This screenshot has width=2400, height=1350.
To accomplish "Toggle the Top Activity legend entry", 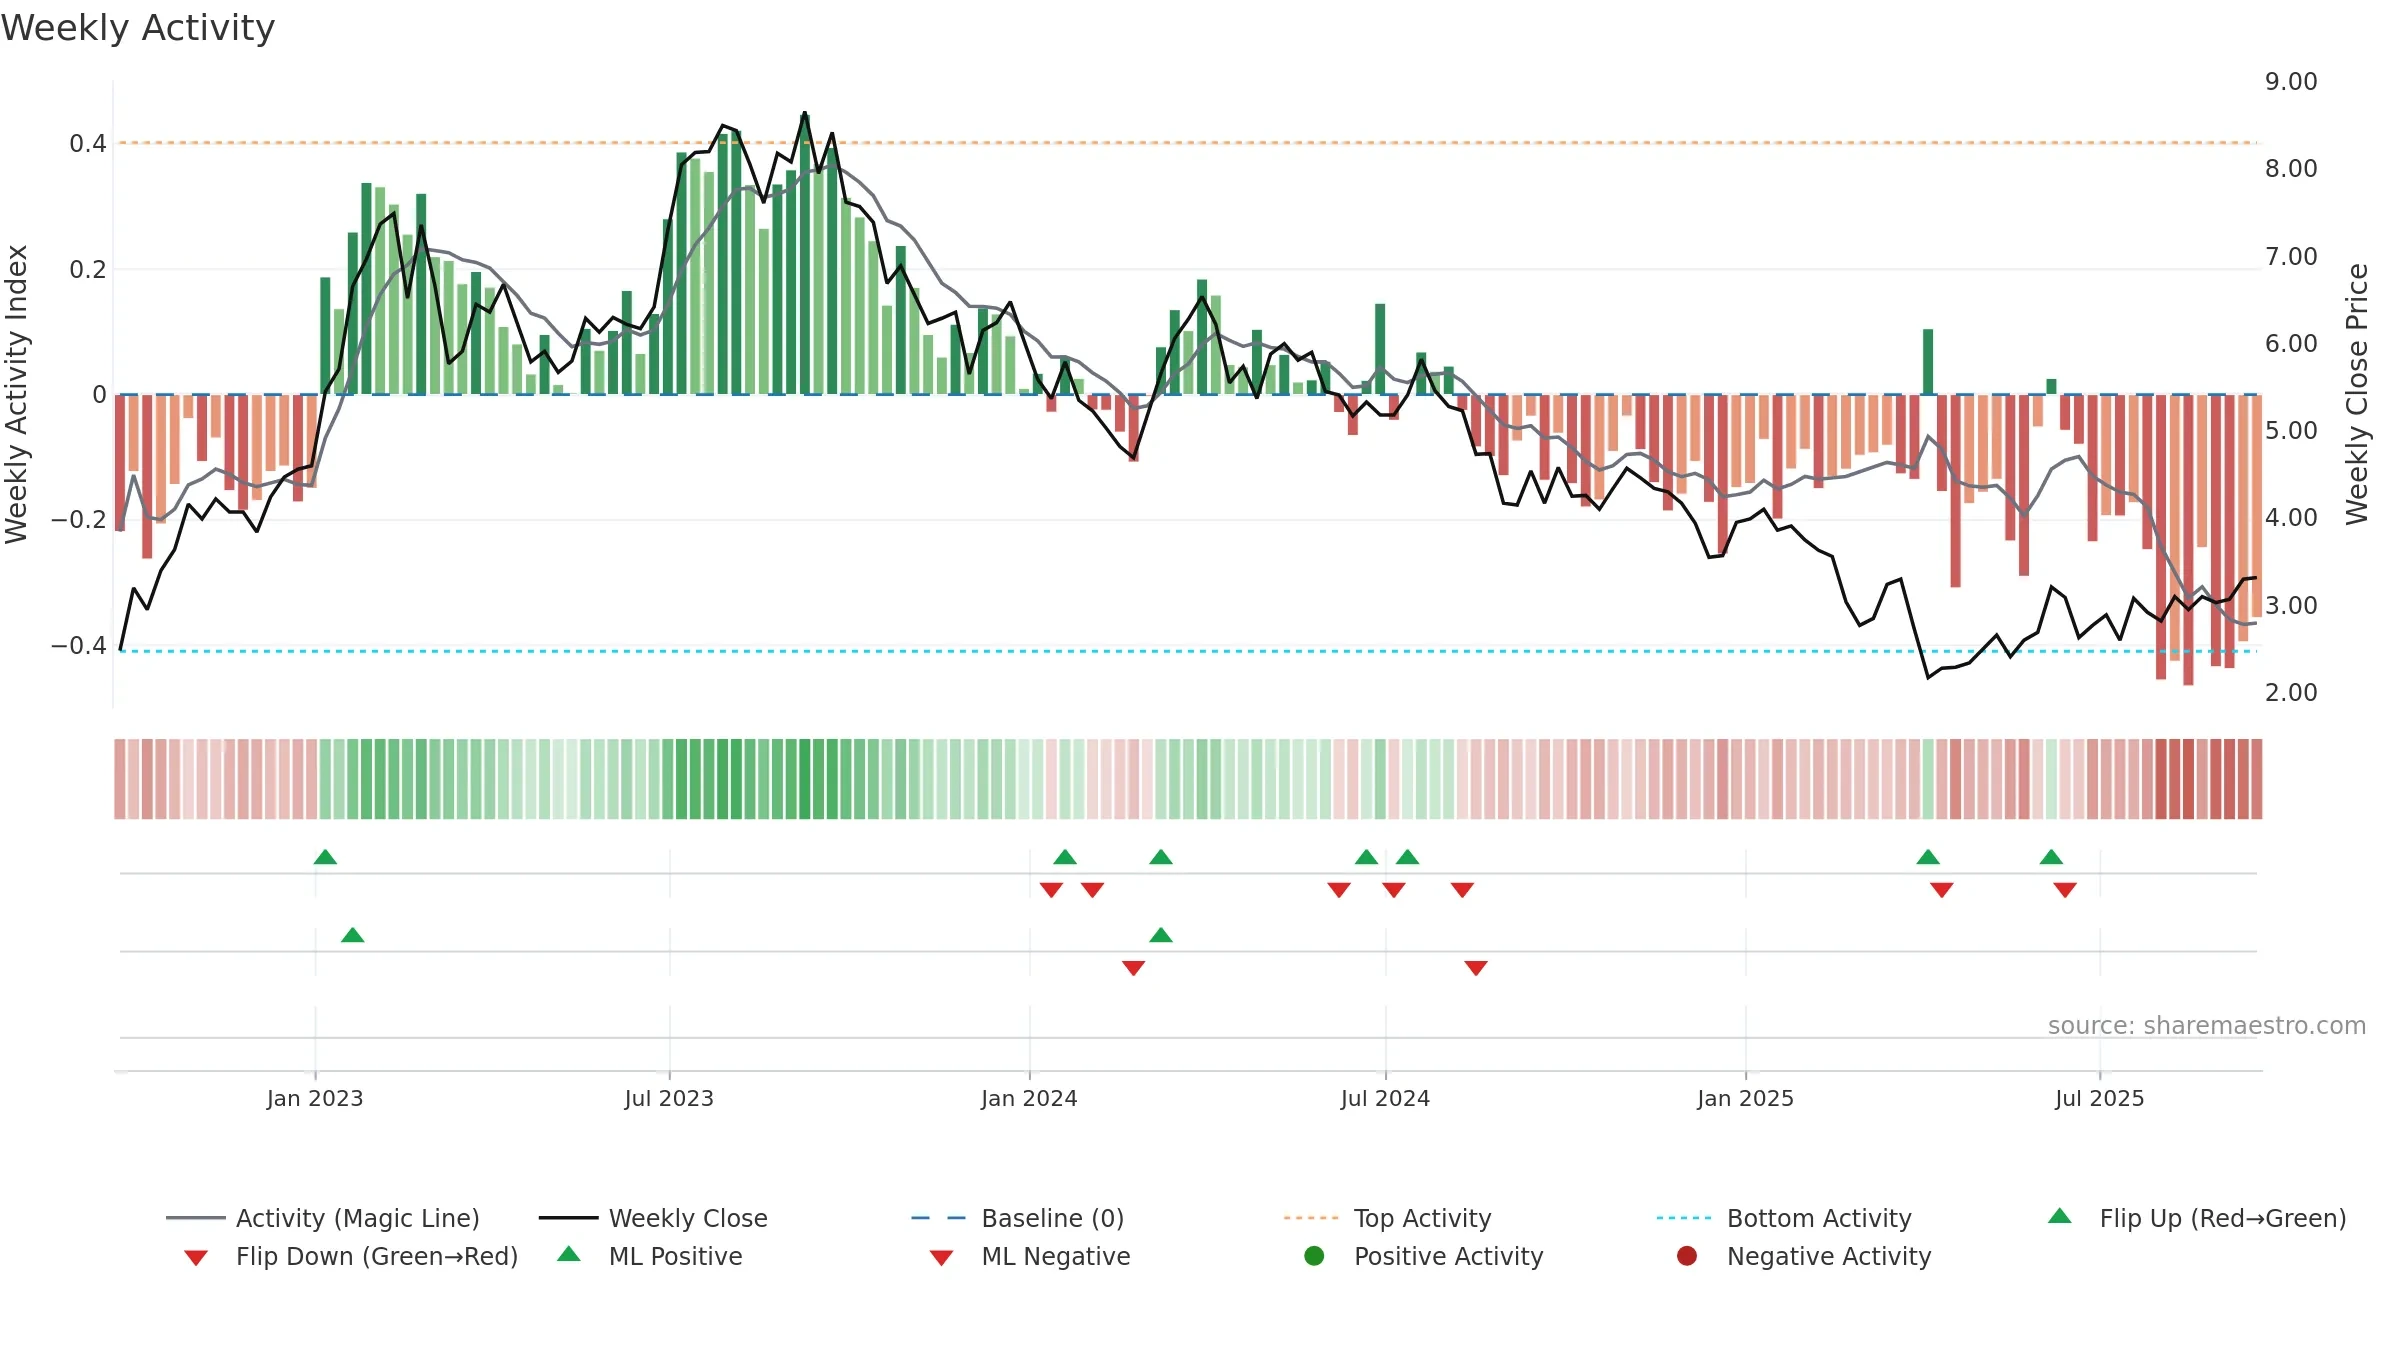I will 1387,1218.
